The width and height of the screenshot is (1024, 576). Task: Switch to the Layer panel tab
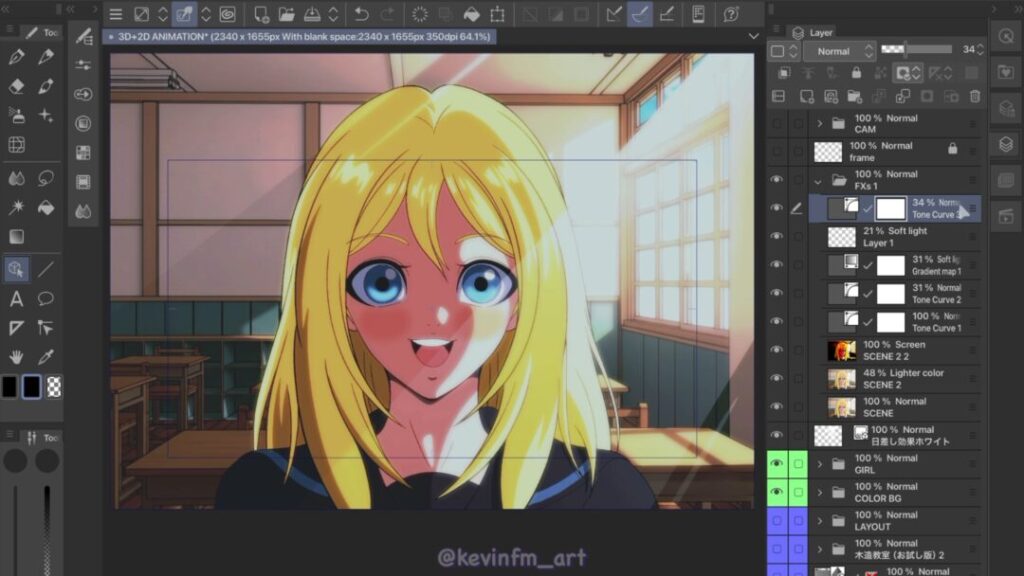[x=814, y=33]
